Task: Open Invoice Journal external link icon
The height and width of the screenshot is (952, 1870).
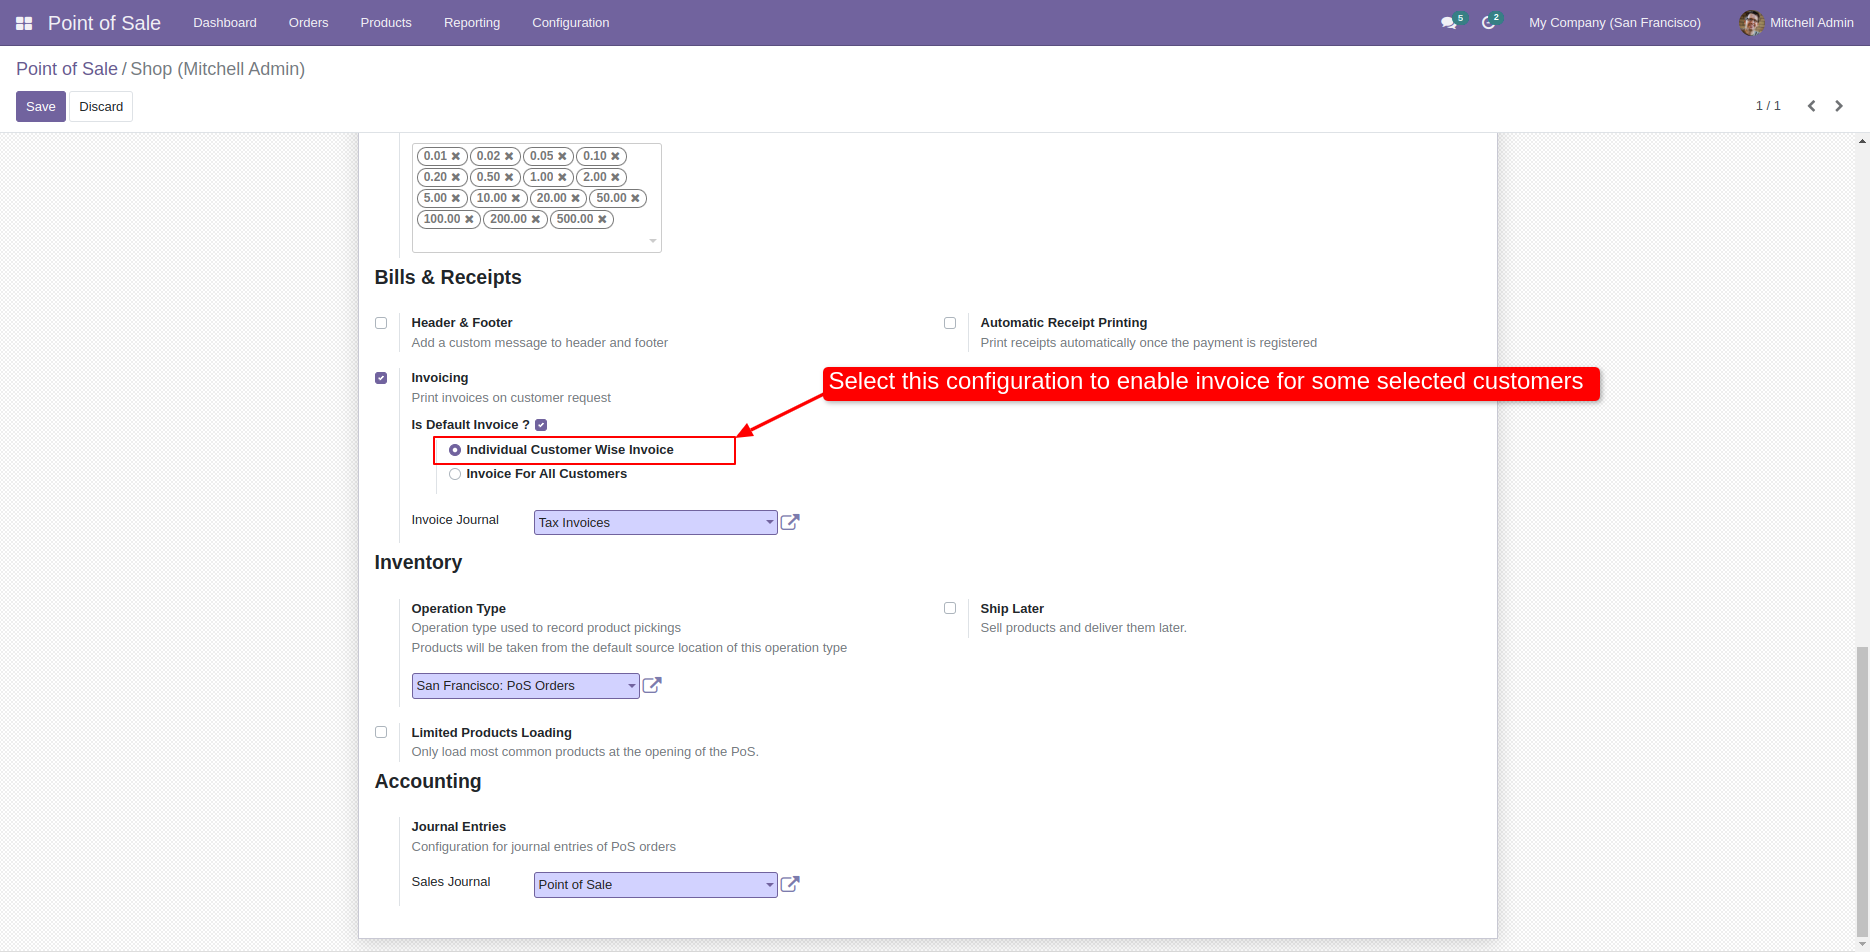Action: pyautogui.click(x=790, y=522)
